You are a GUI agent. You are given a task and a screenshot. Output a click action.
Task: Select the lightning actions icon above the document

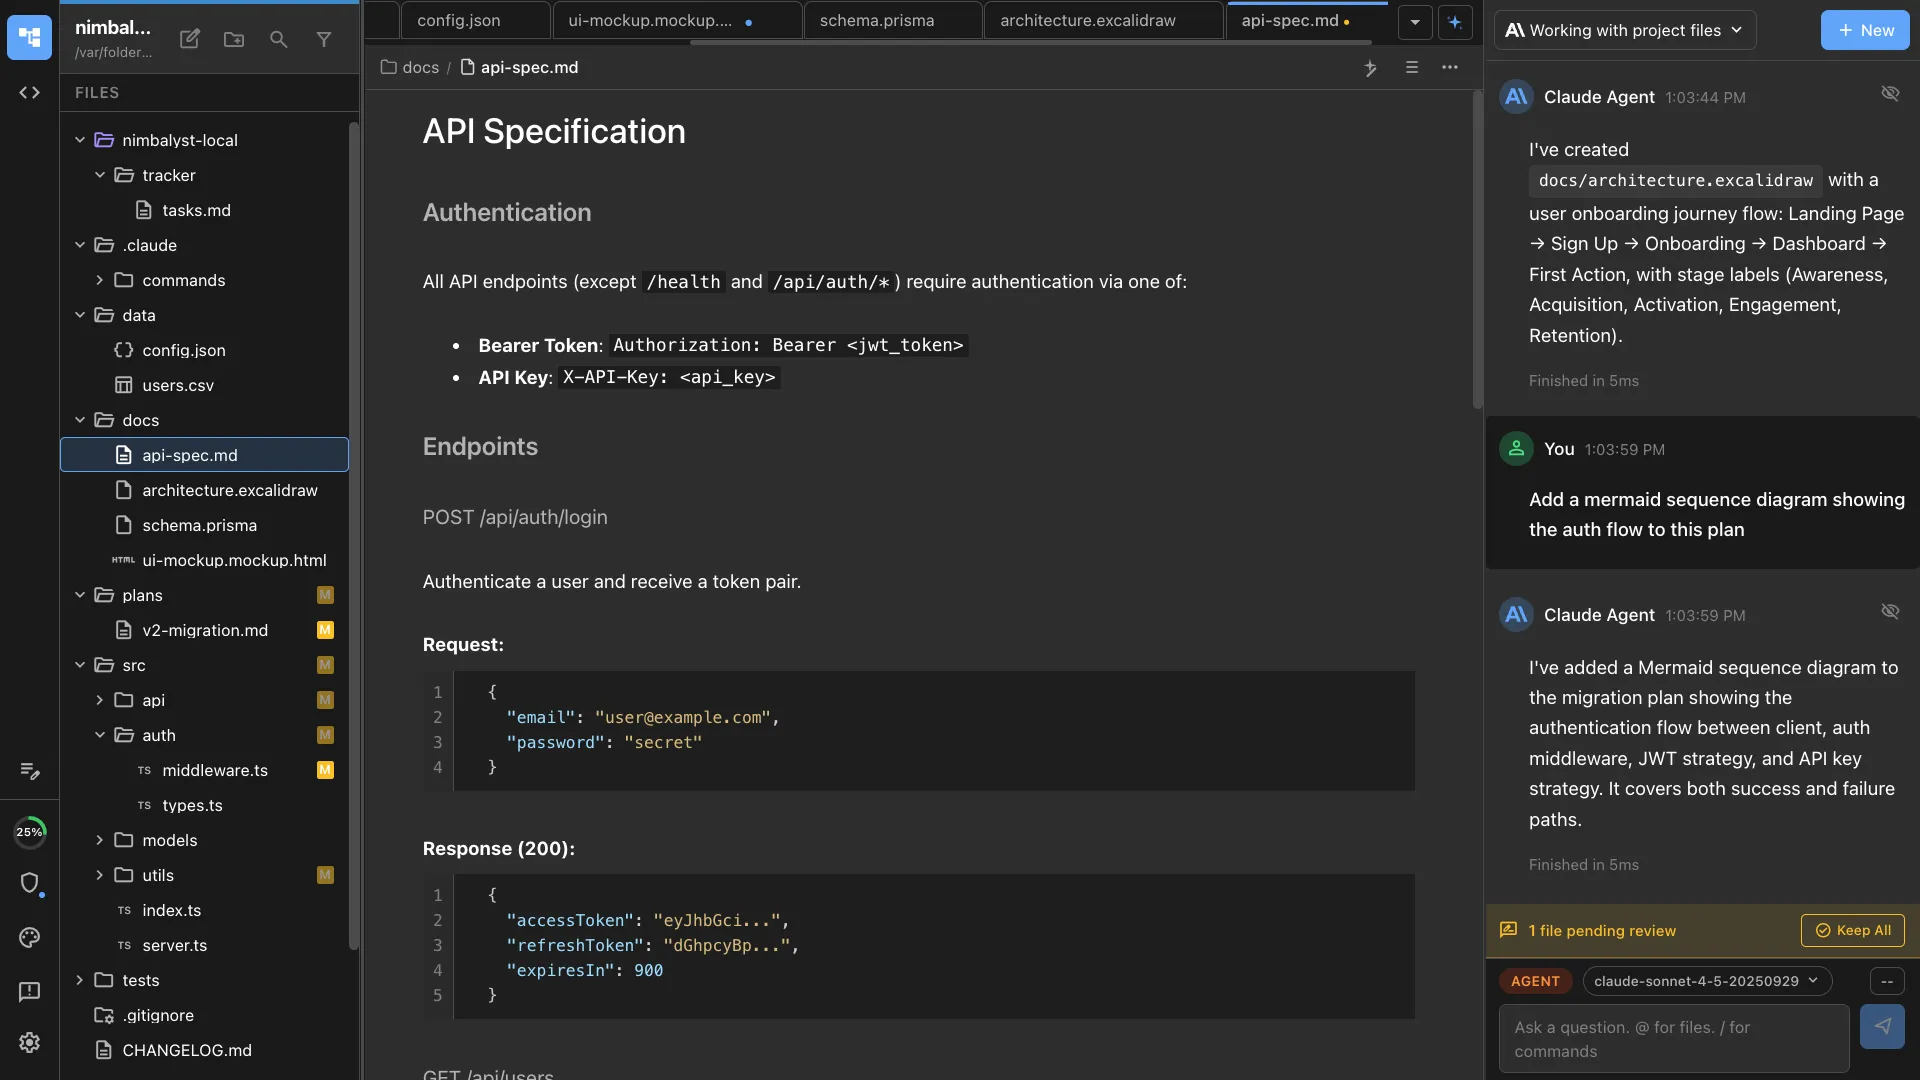tap(1370, 68)
